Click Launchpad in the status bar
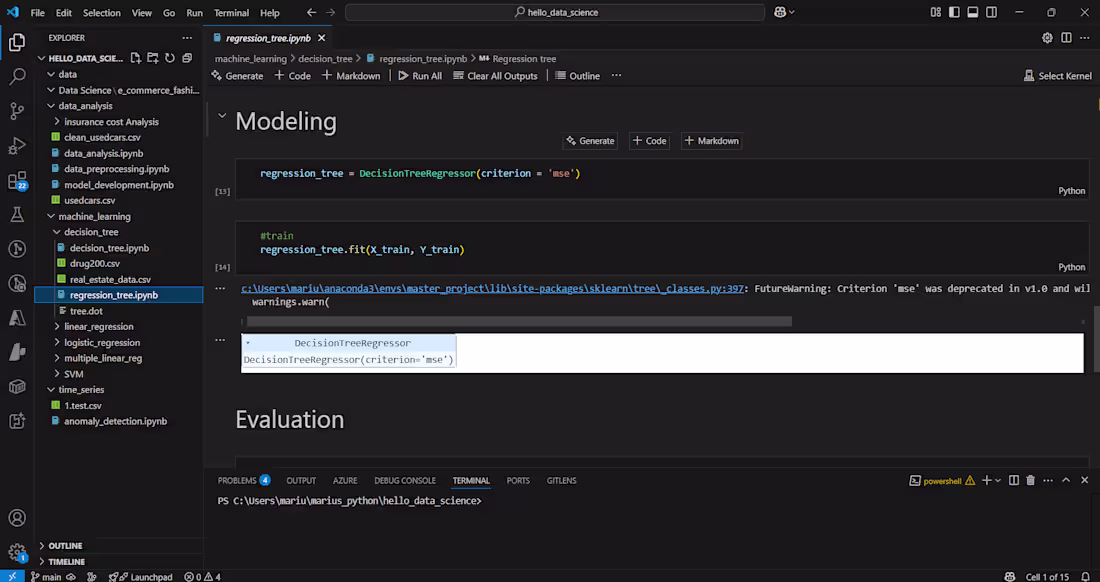 141,576
